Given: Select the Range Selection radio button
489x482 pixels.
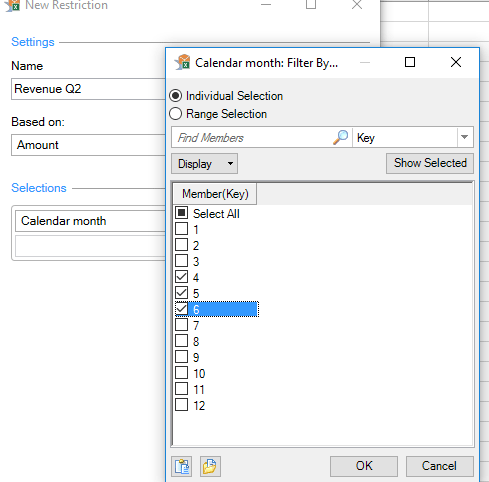Looking at the screenshot, I should click(x=176, y=114).
